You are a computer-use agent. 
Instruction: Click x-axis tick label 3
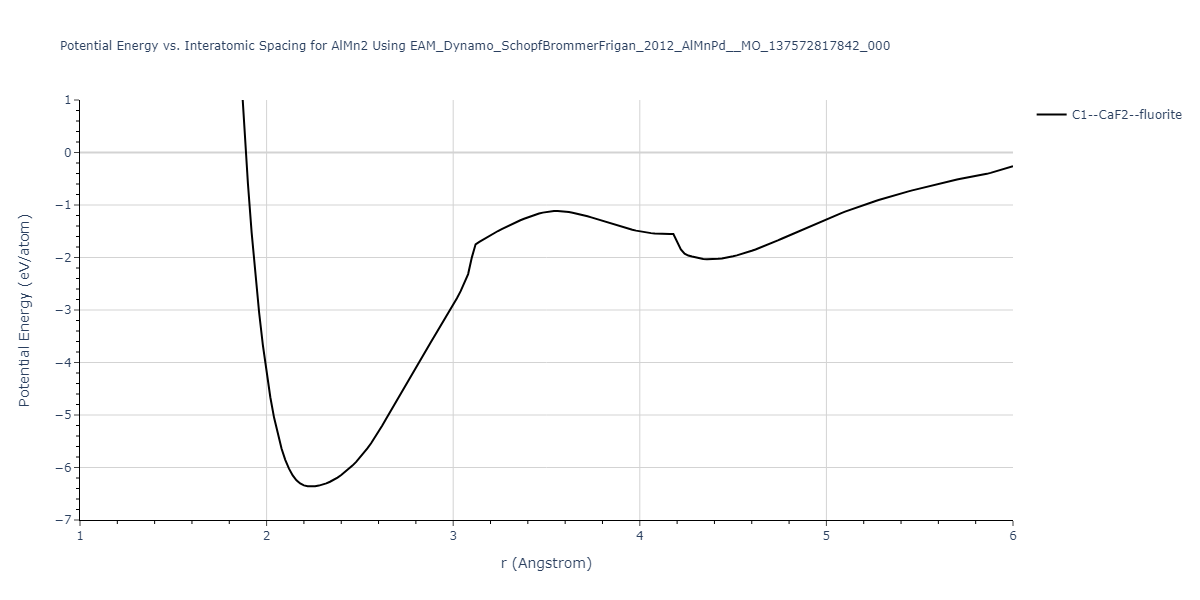tap(453, 536)
